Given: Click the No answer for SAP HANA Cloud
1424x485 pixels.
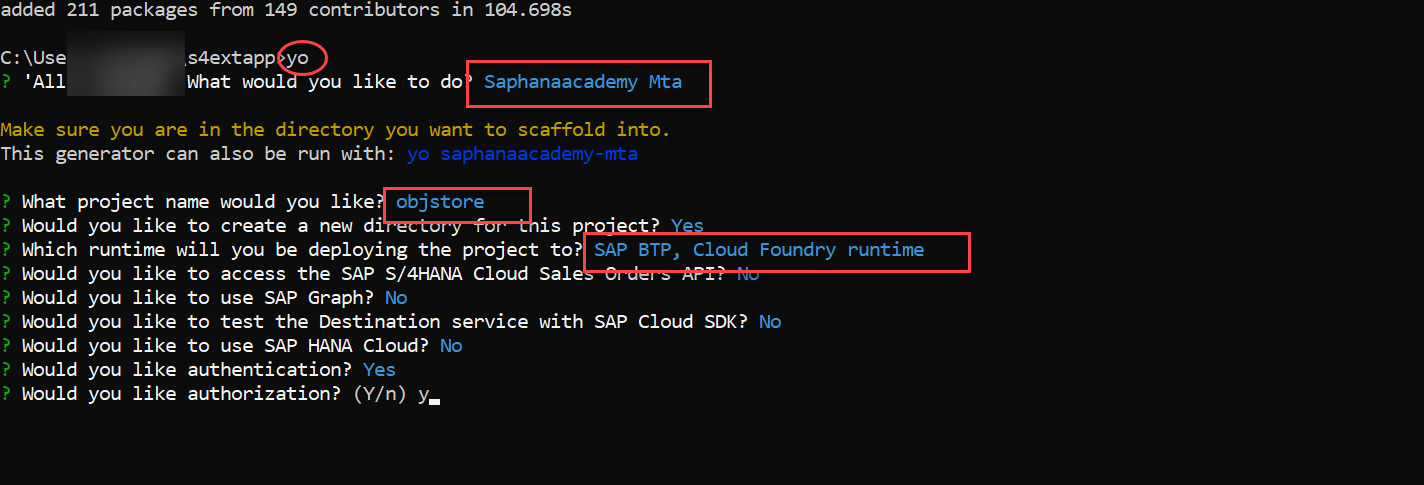Looking at the screenshot, I should coord(451,346).
